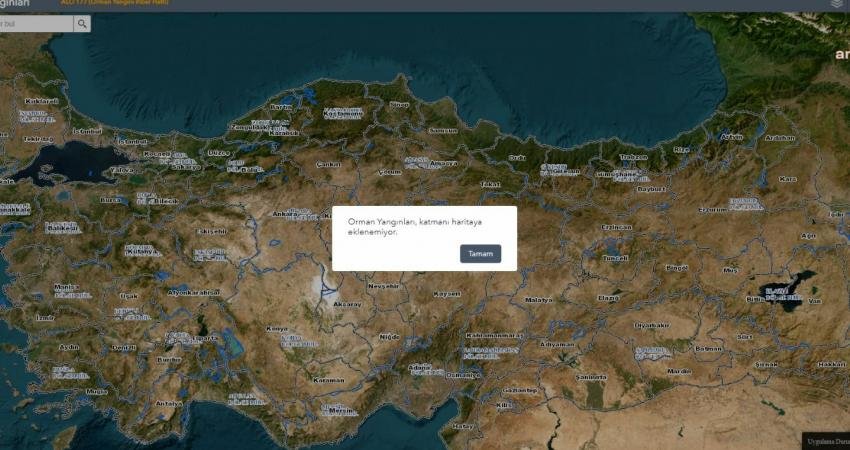Click the Ardahan label on map

780,138
